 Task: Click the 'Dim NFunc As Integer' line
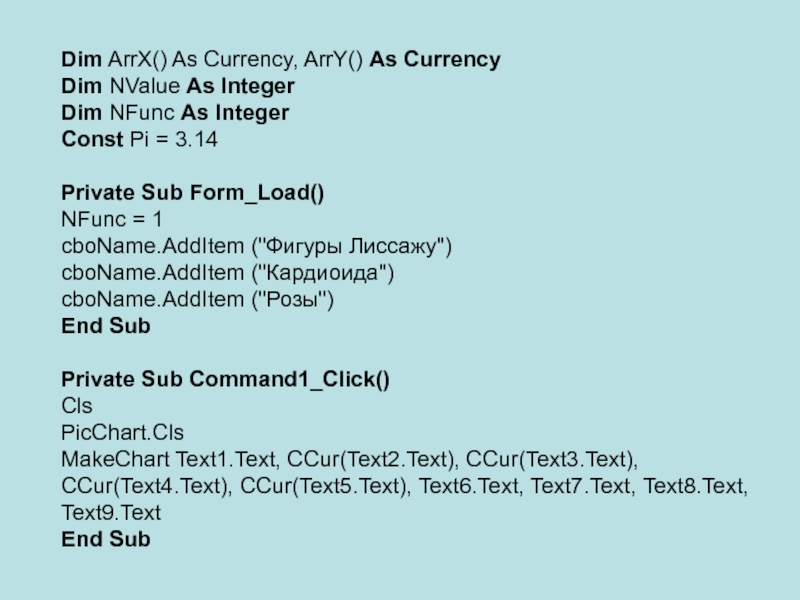coord(175,114)
